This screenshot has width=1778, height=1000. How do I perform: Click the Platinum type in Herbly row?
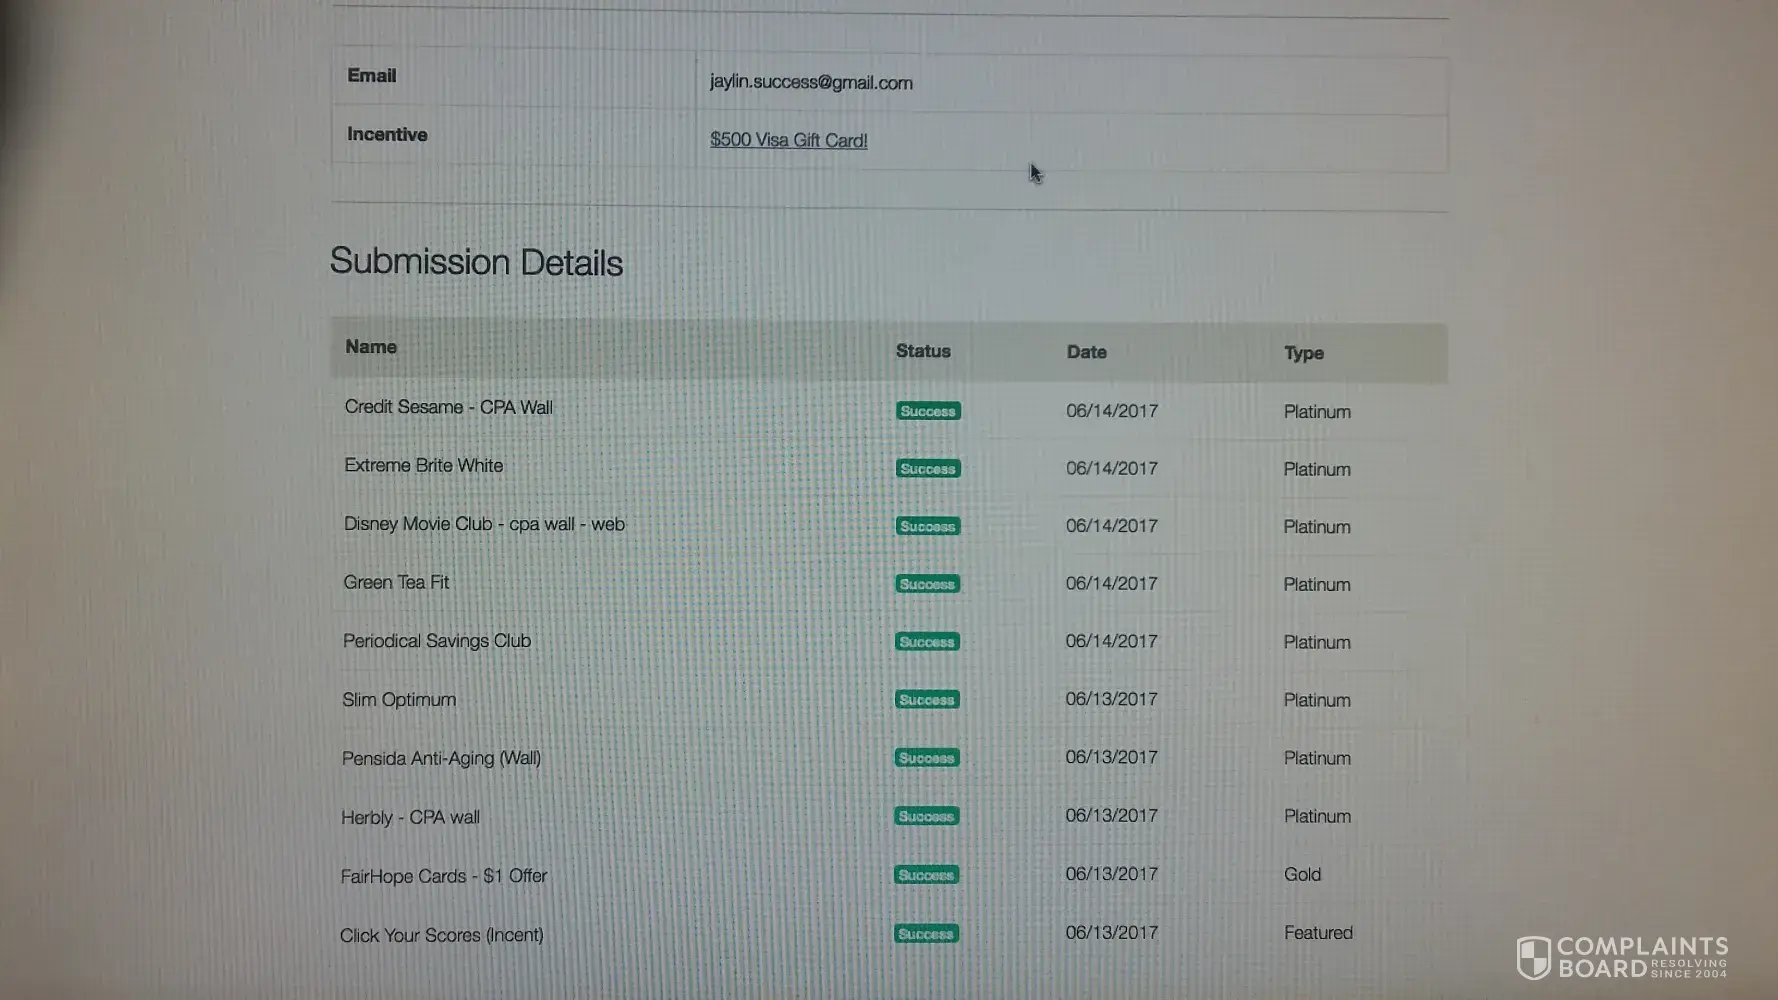(1317, 816)
